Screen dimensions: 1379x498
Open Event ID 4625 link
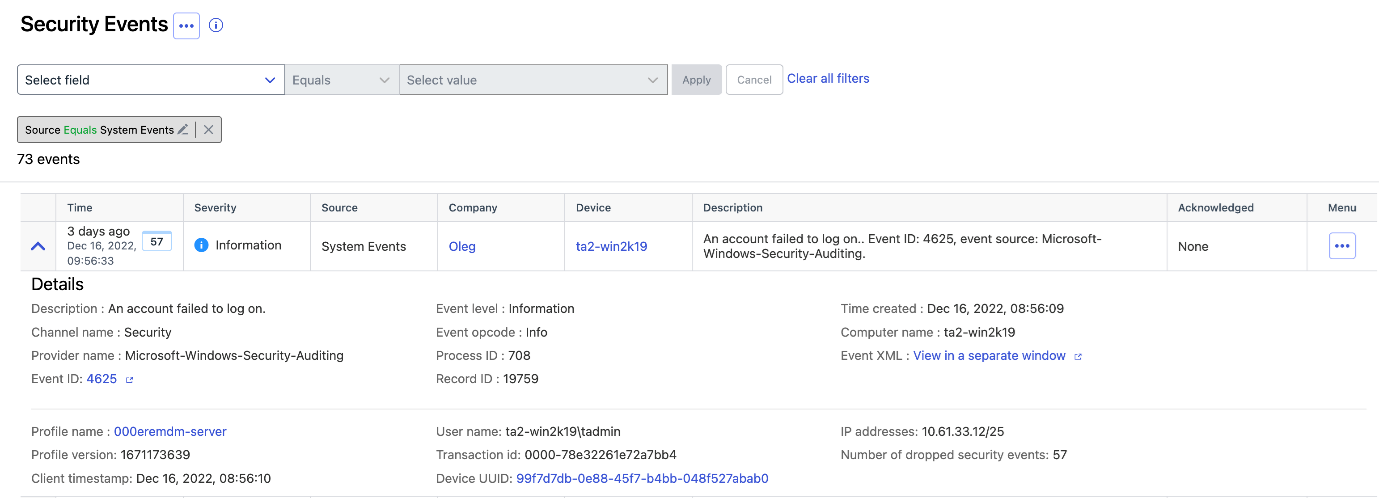click(x=102, y=379)
